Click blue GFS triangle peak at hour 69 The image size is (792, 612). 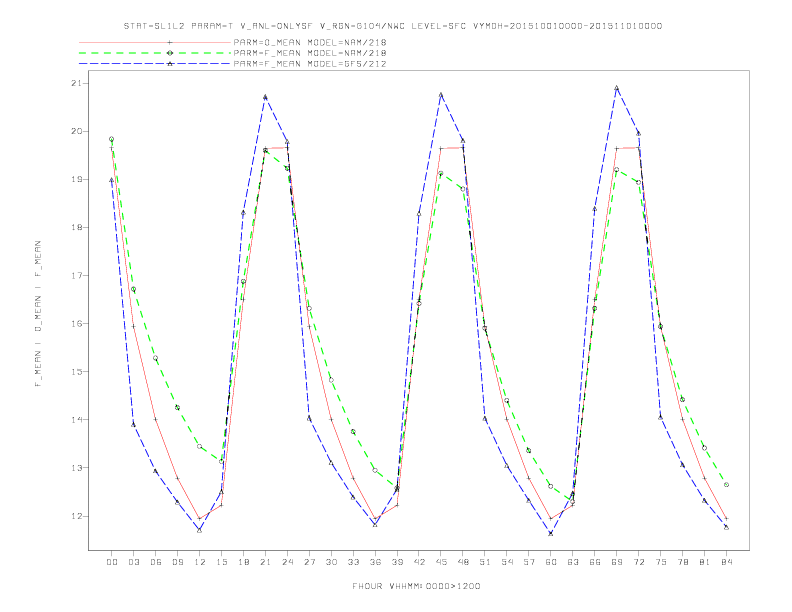[x=617, y=88]
